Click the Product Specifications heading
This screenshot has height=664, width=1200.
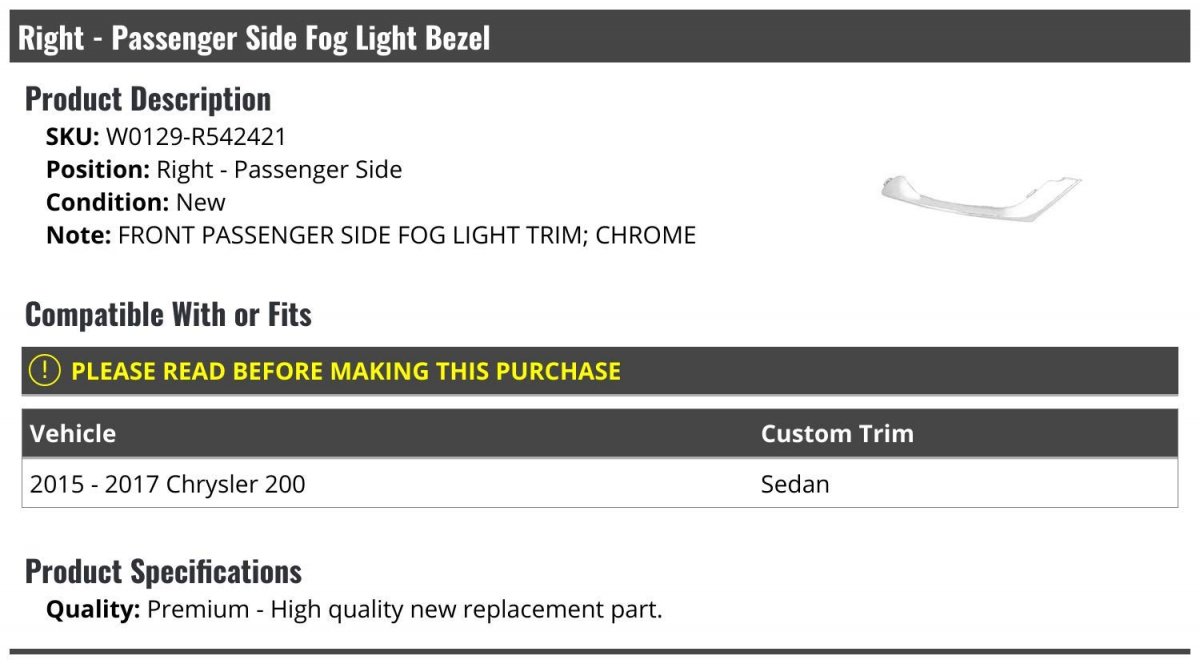[x=163, y=572]
